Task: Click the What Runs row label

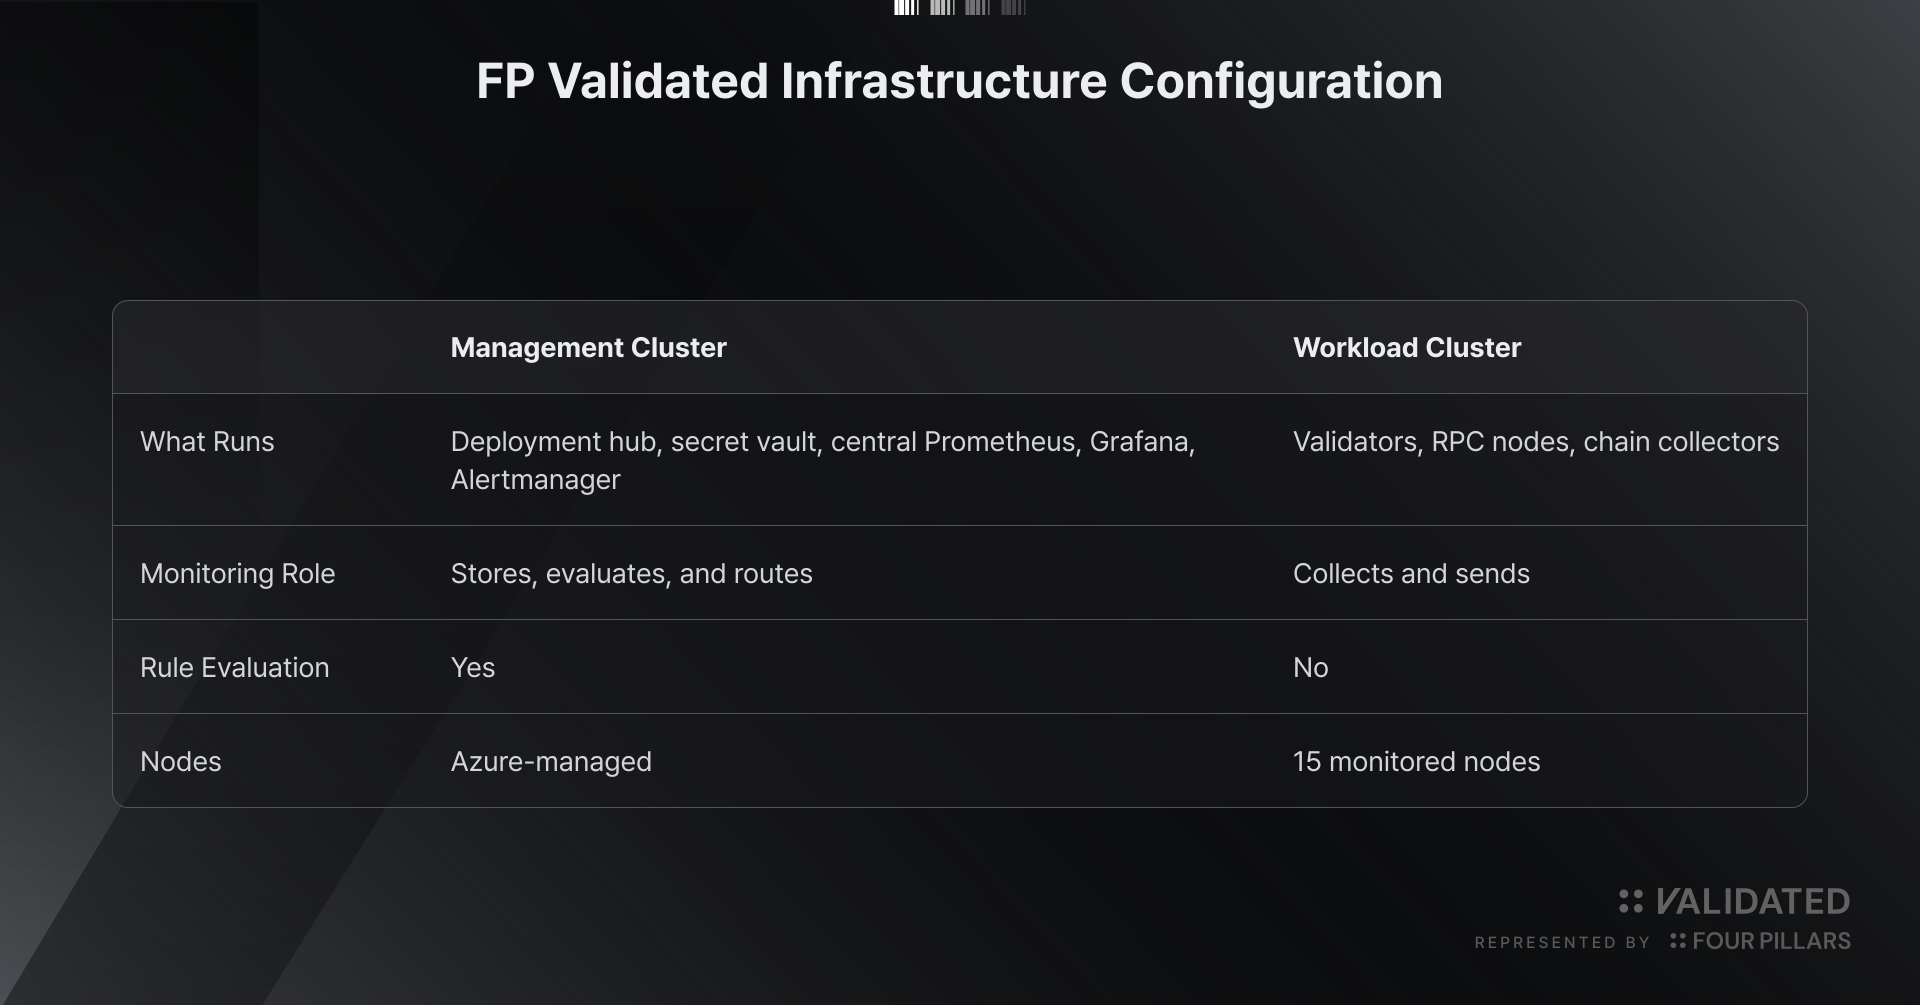Action: pyautogui.click(x=207, y=442)
